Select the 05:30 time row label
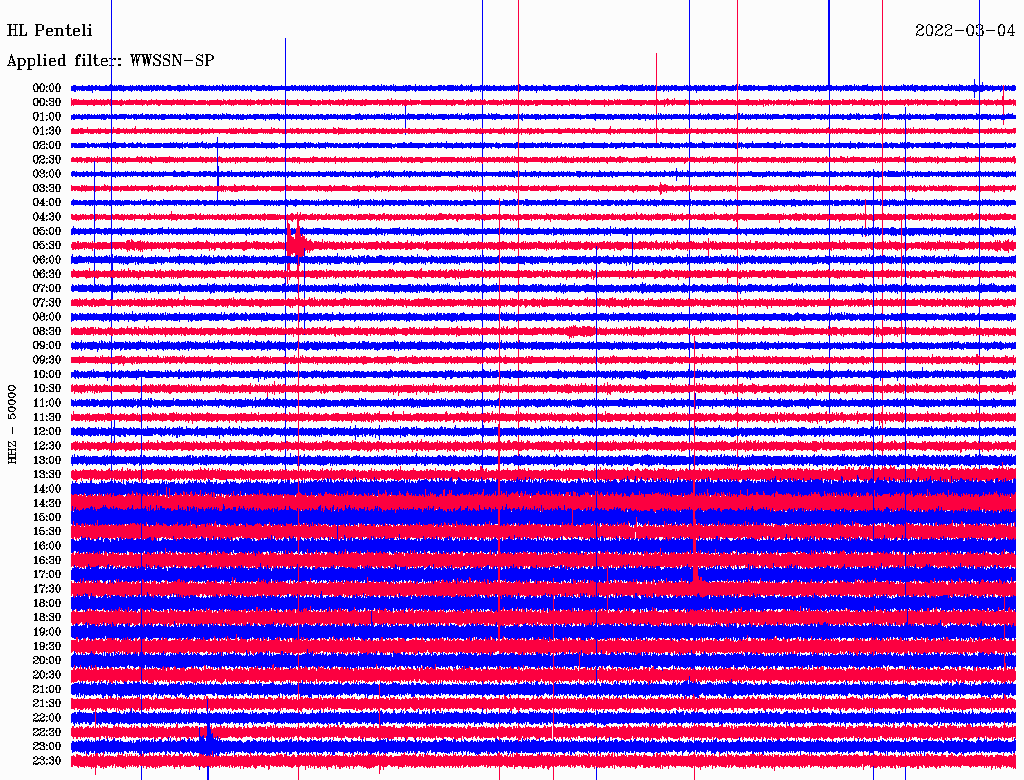 coord(47,245)
